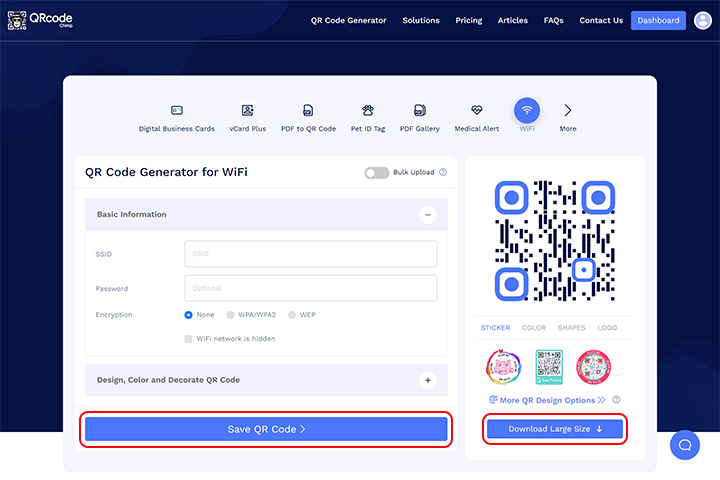Click the WiFi QR type icon
The height and width of the screenshot is (480, 720).
pos(527,110)
